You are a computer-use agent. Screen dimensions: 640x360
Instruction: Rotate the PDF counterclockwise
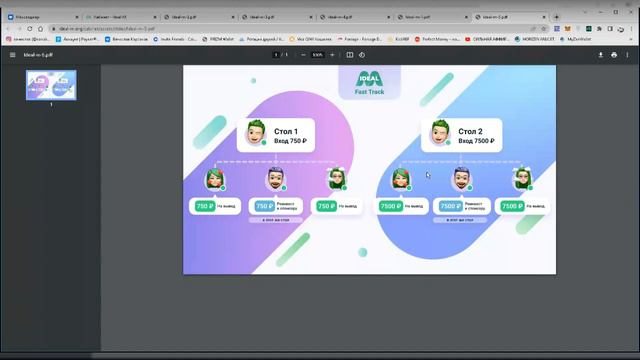click(x=362, y=55)
